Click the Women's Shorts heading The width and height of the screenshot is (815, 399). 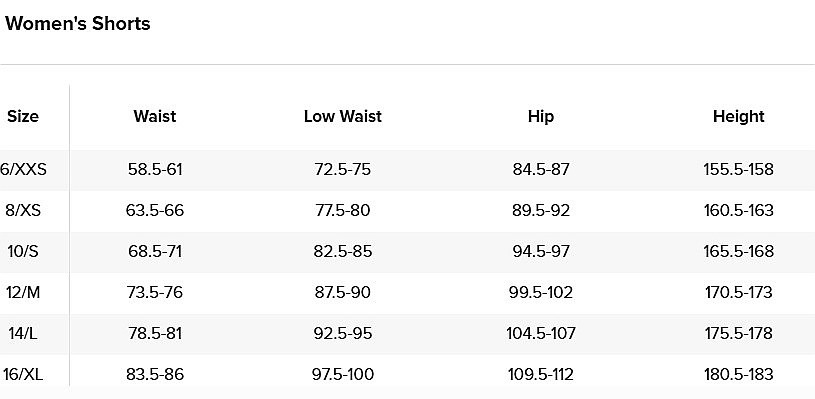coord(77,23)
